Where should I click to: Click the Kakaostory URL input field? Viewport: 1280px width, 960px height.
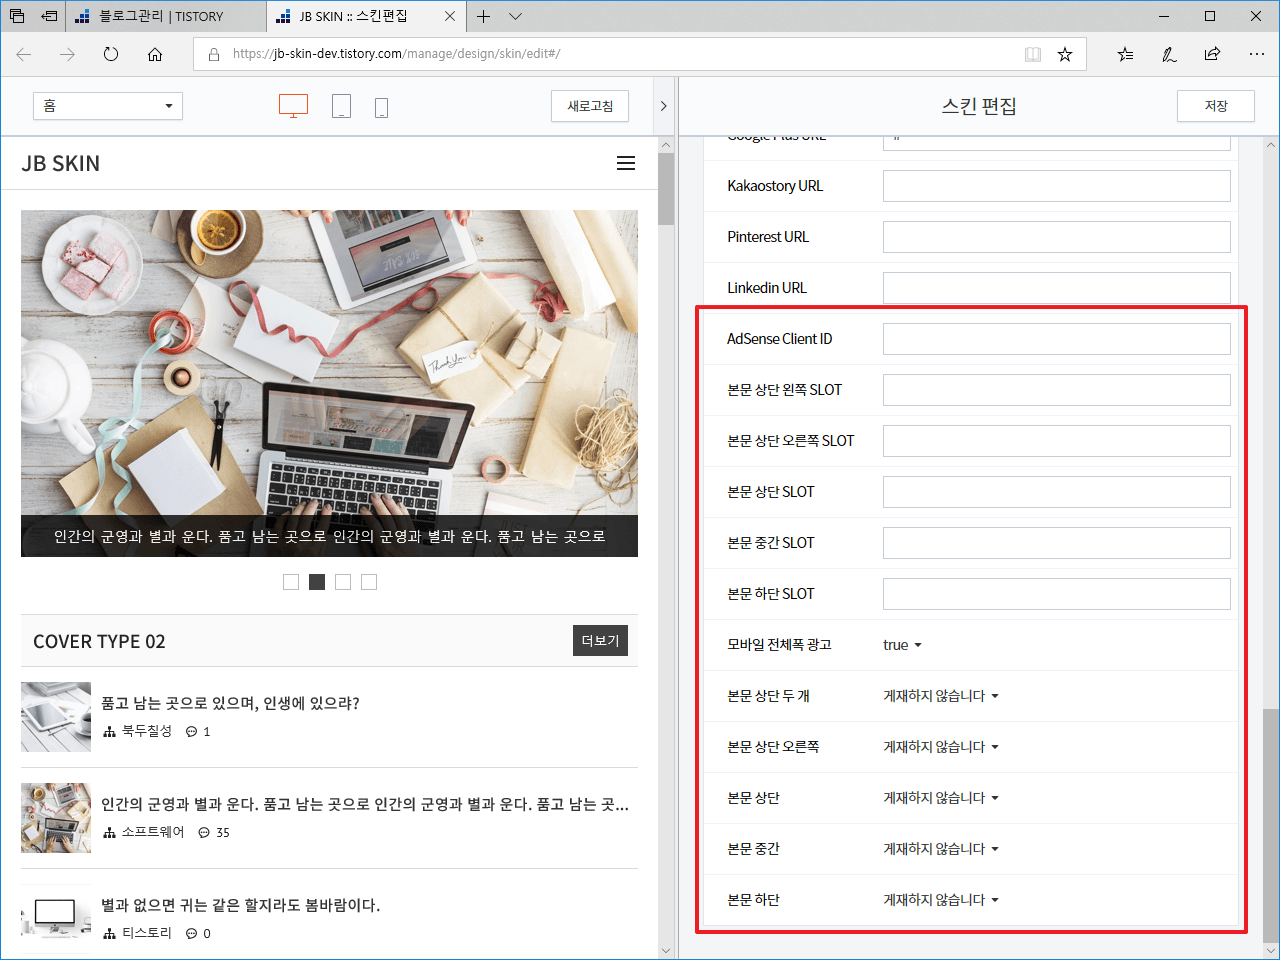tap(1057, 186)
